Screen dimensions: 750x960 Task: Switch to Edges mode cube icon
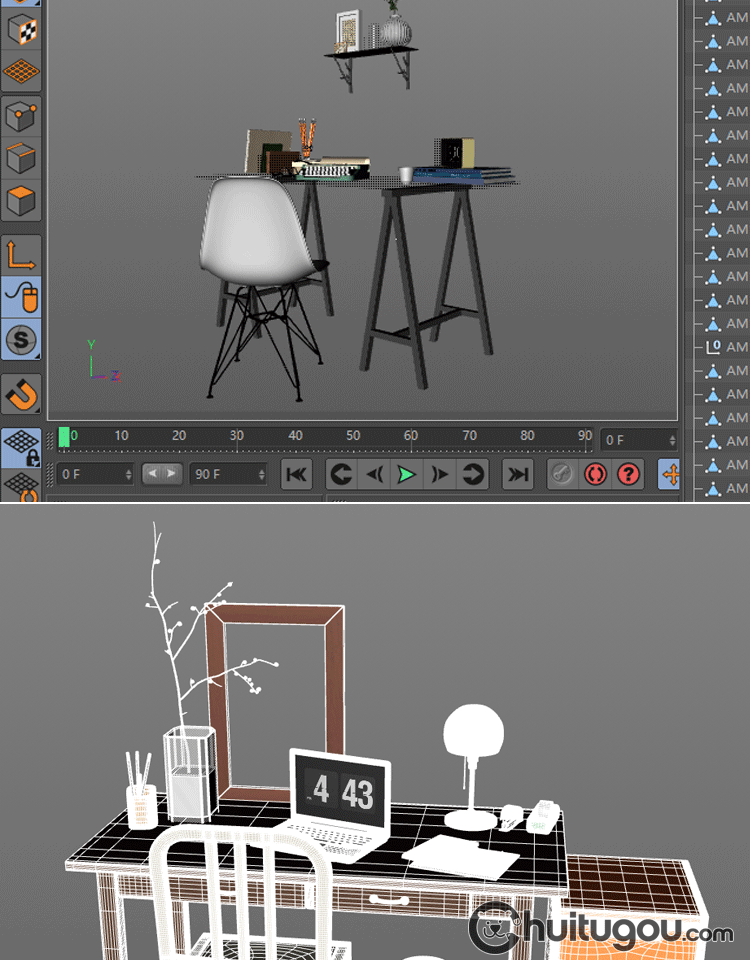(x=21, y=158)
